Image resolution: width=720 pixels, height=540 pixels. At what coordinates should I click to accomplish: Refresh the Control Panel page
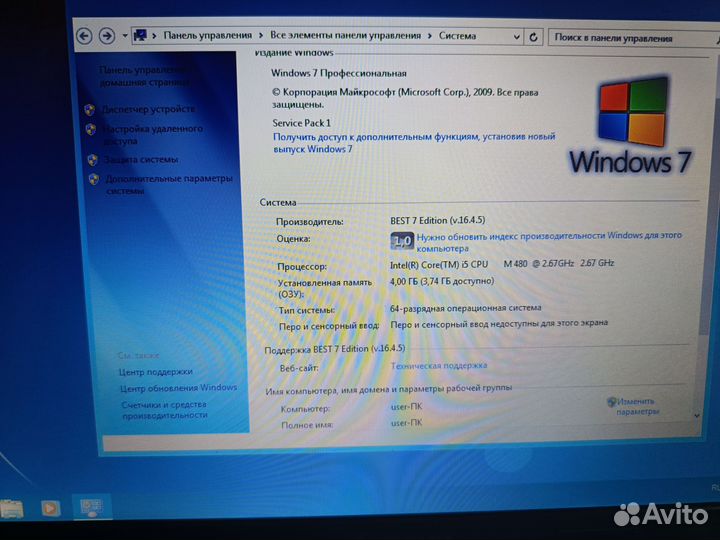(x=533, y=37)
